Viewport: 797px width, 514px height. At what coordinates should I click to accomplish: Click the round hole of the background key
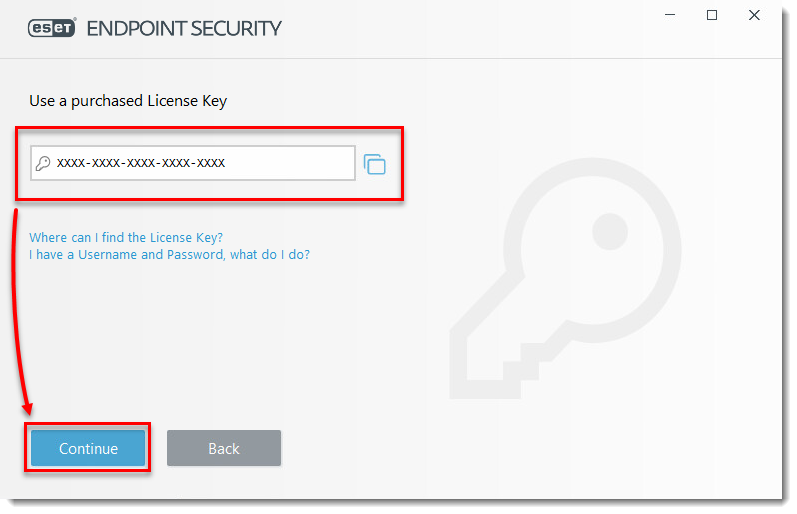pos(609,232)
